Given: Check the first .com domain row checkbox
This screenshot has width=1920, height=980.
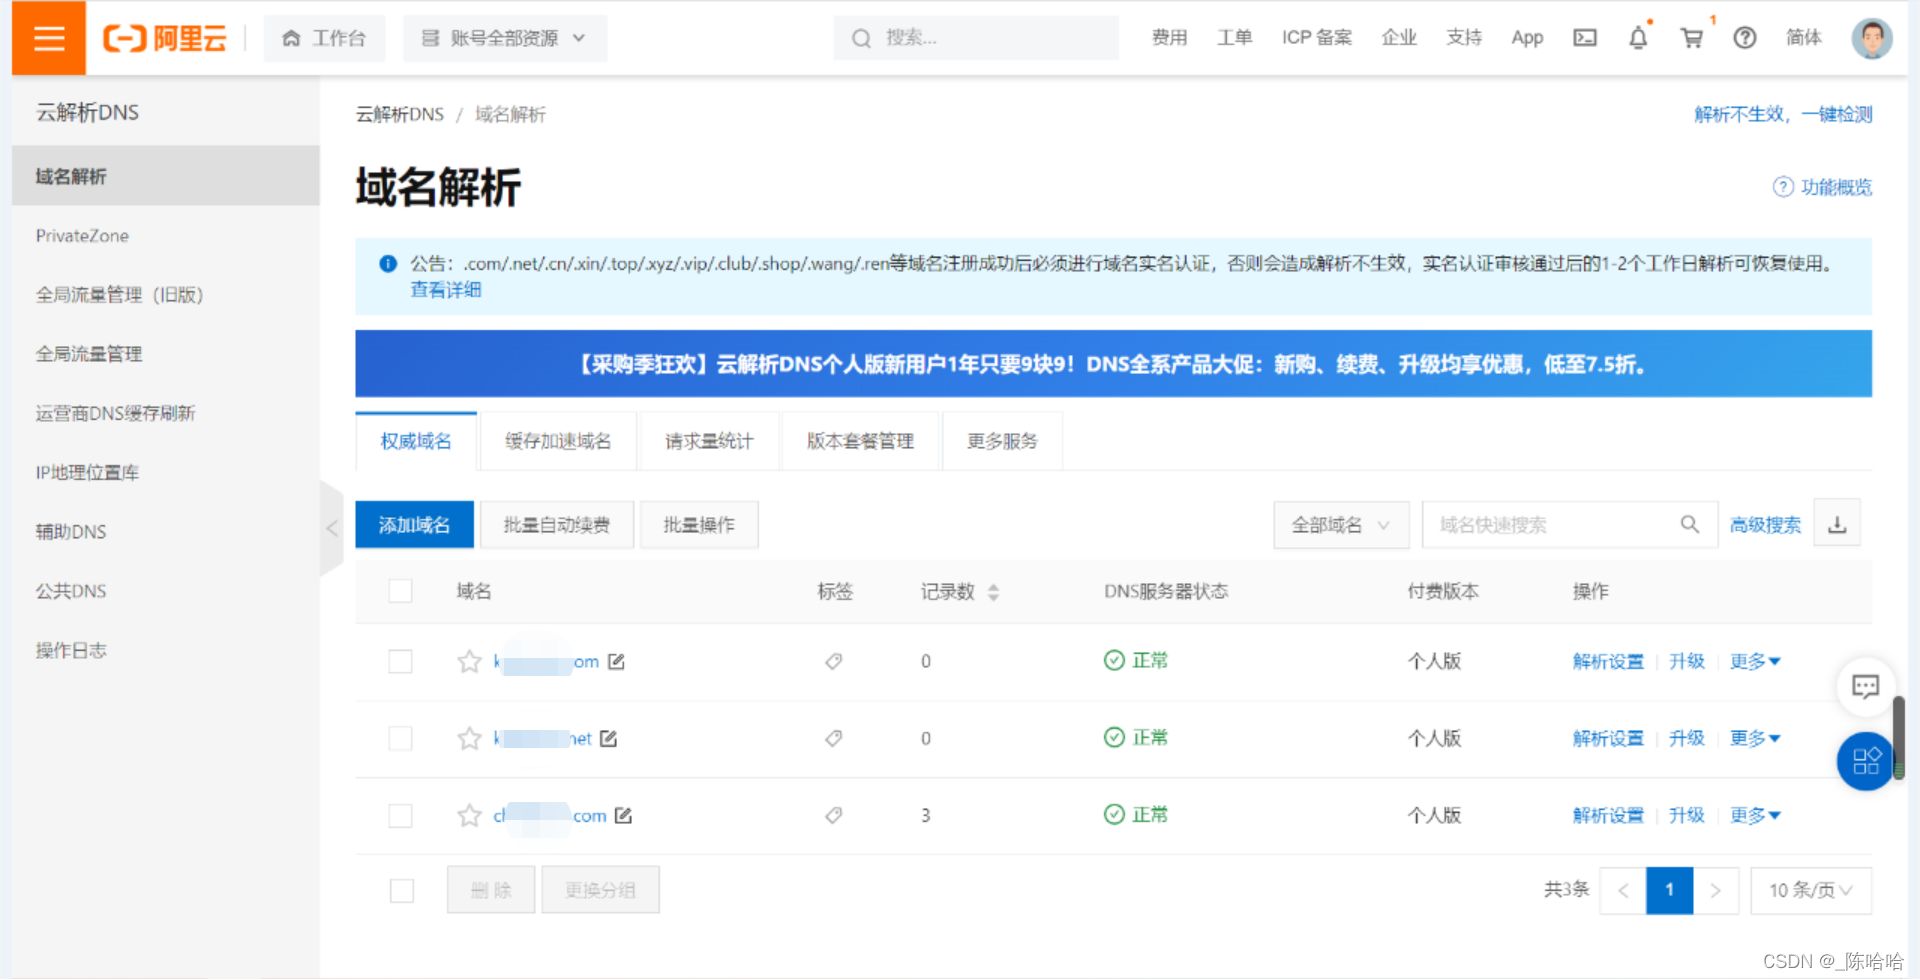Looking at the screenshot, I should coord(400,661).
